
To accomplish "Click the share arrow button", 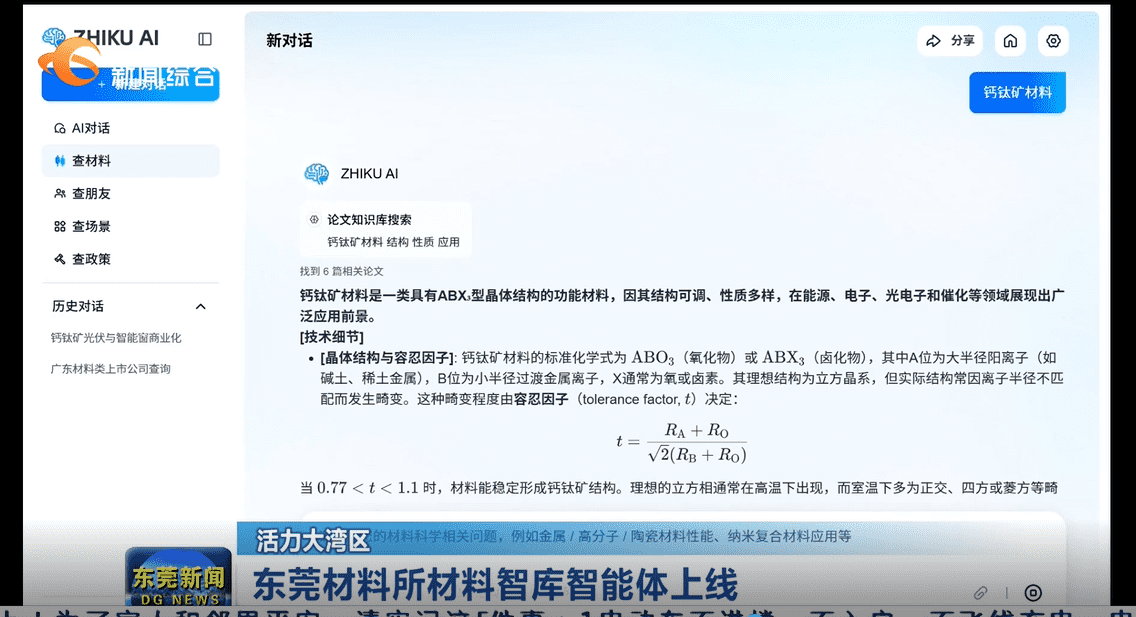I will pyautogui.click(x=949, y=41).
